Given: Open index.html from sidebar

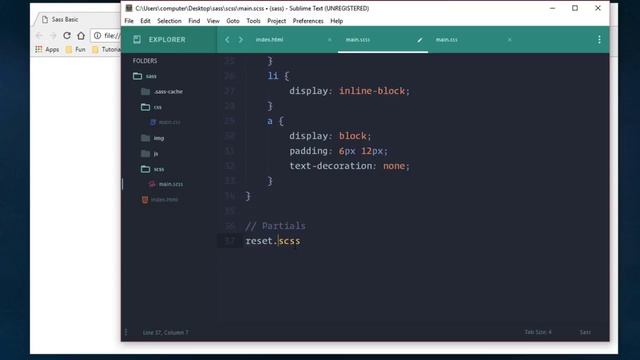Looking at the screenshot, I should [x=164, y=200].
